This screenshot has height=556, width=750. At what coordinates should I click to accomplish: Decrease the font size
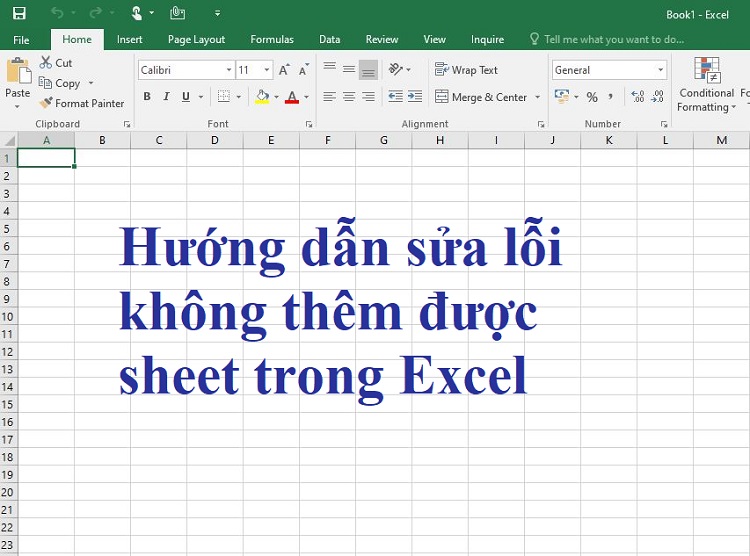click(304, 70)
